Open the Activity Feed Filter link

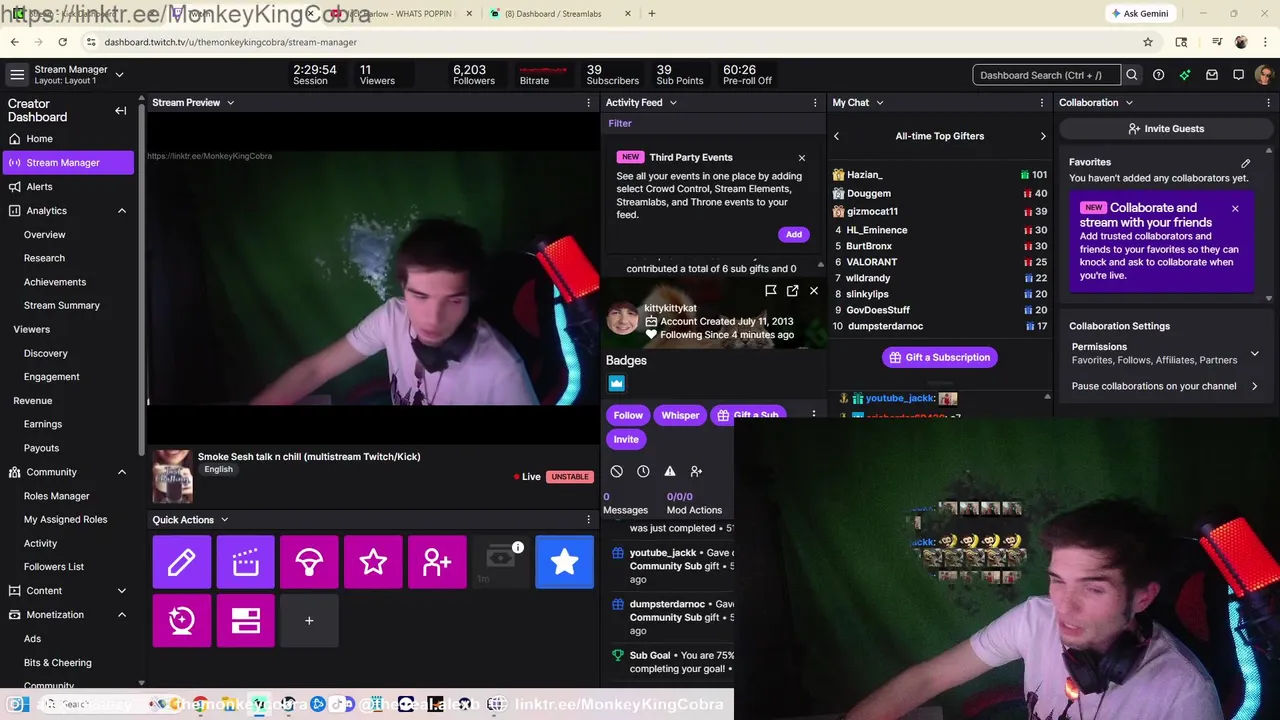(620, 123)
